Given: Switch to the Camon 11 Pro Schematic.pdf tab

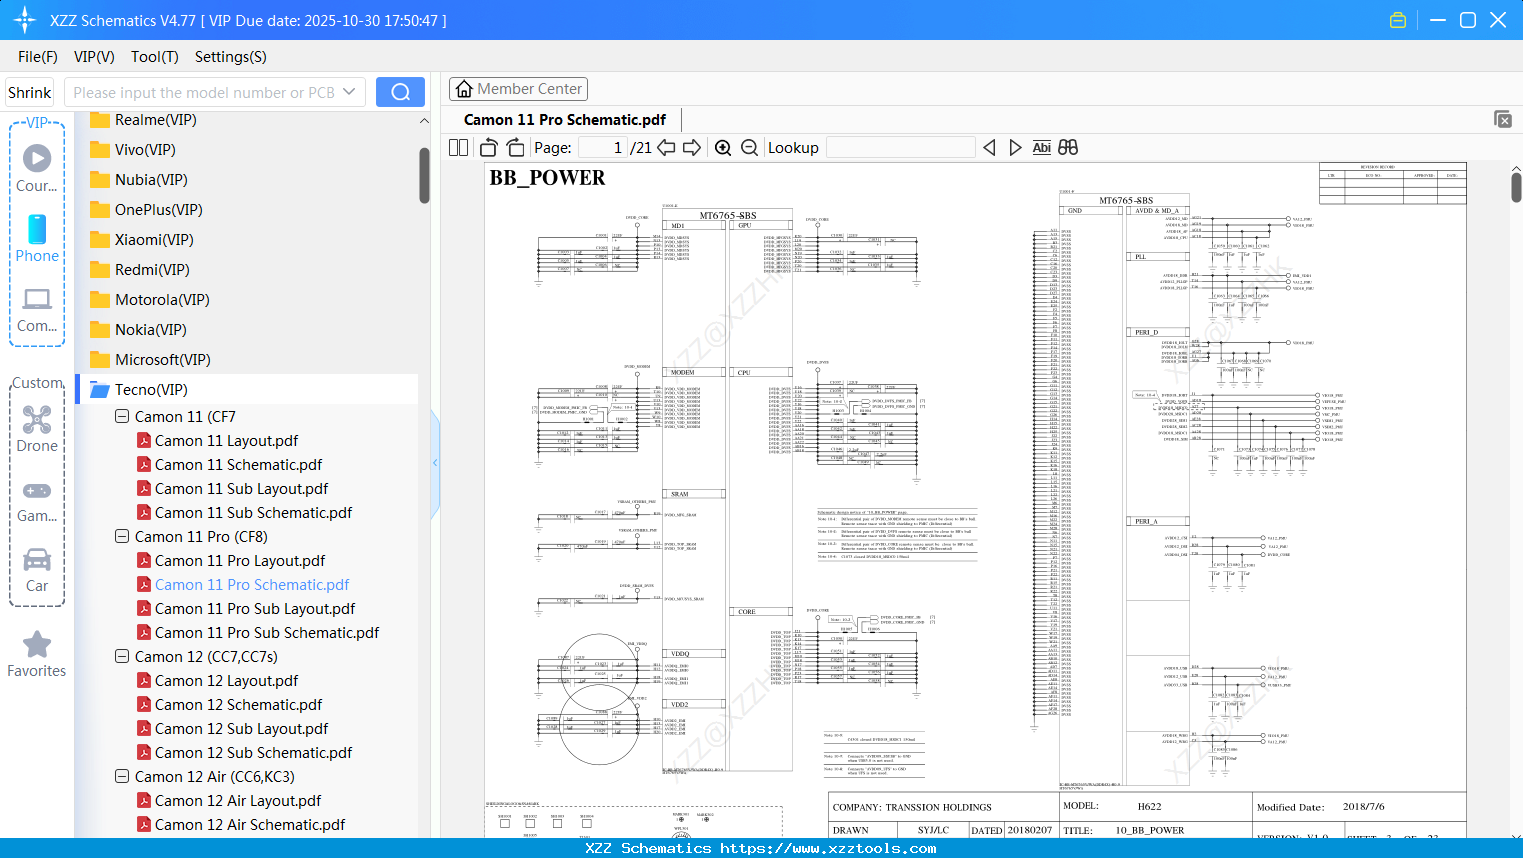Looking at the screenshot, I should tap(566, 119).
